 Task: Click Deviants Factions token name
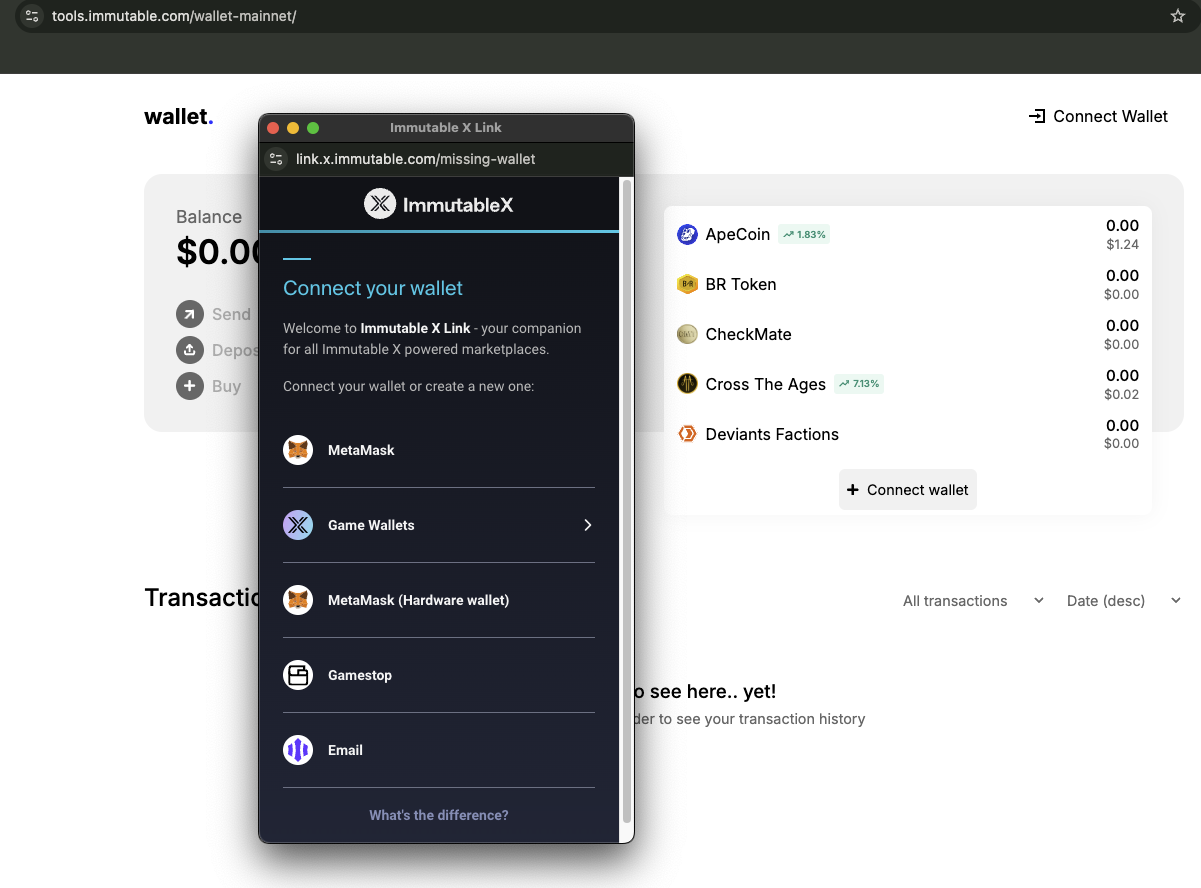772,434
